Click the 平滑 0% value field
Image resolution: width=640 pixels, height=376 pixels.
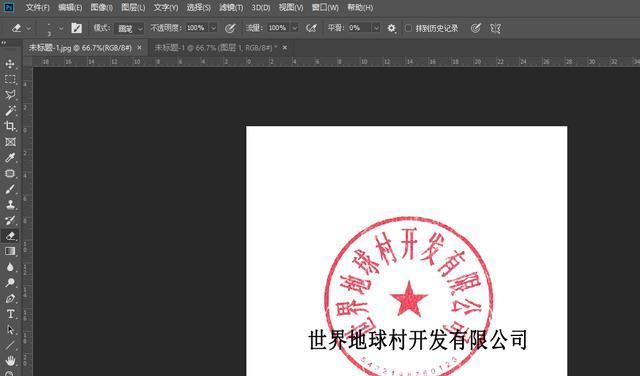coord(360,28)
